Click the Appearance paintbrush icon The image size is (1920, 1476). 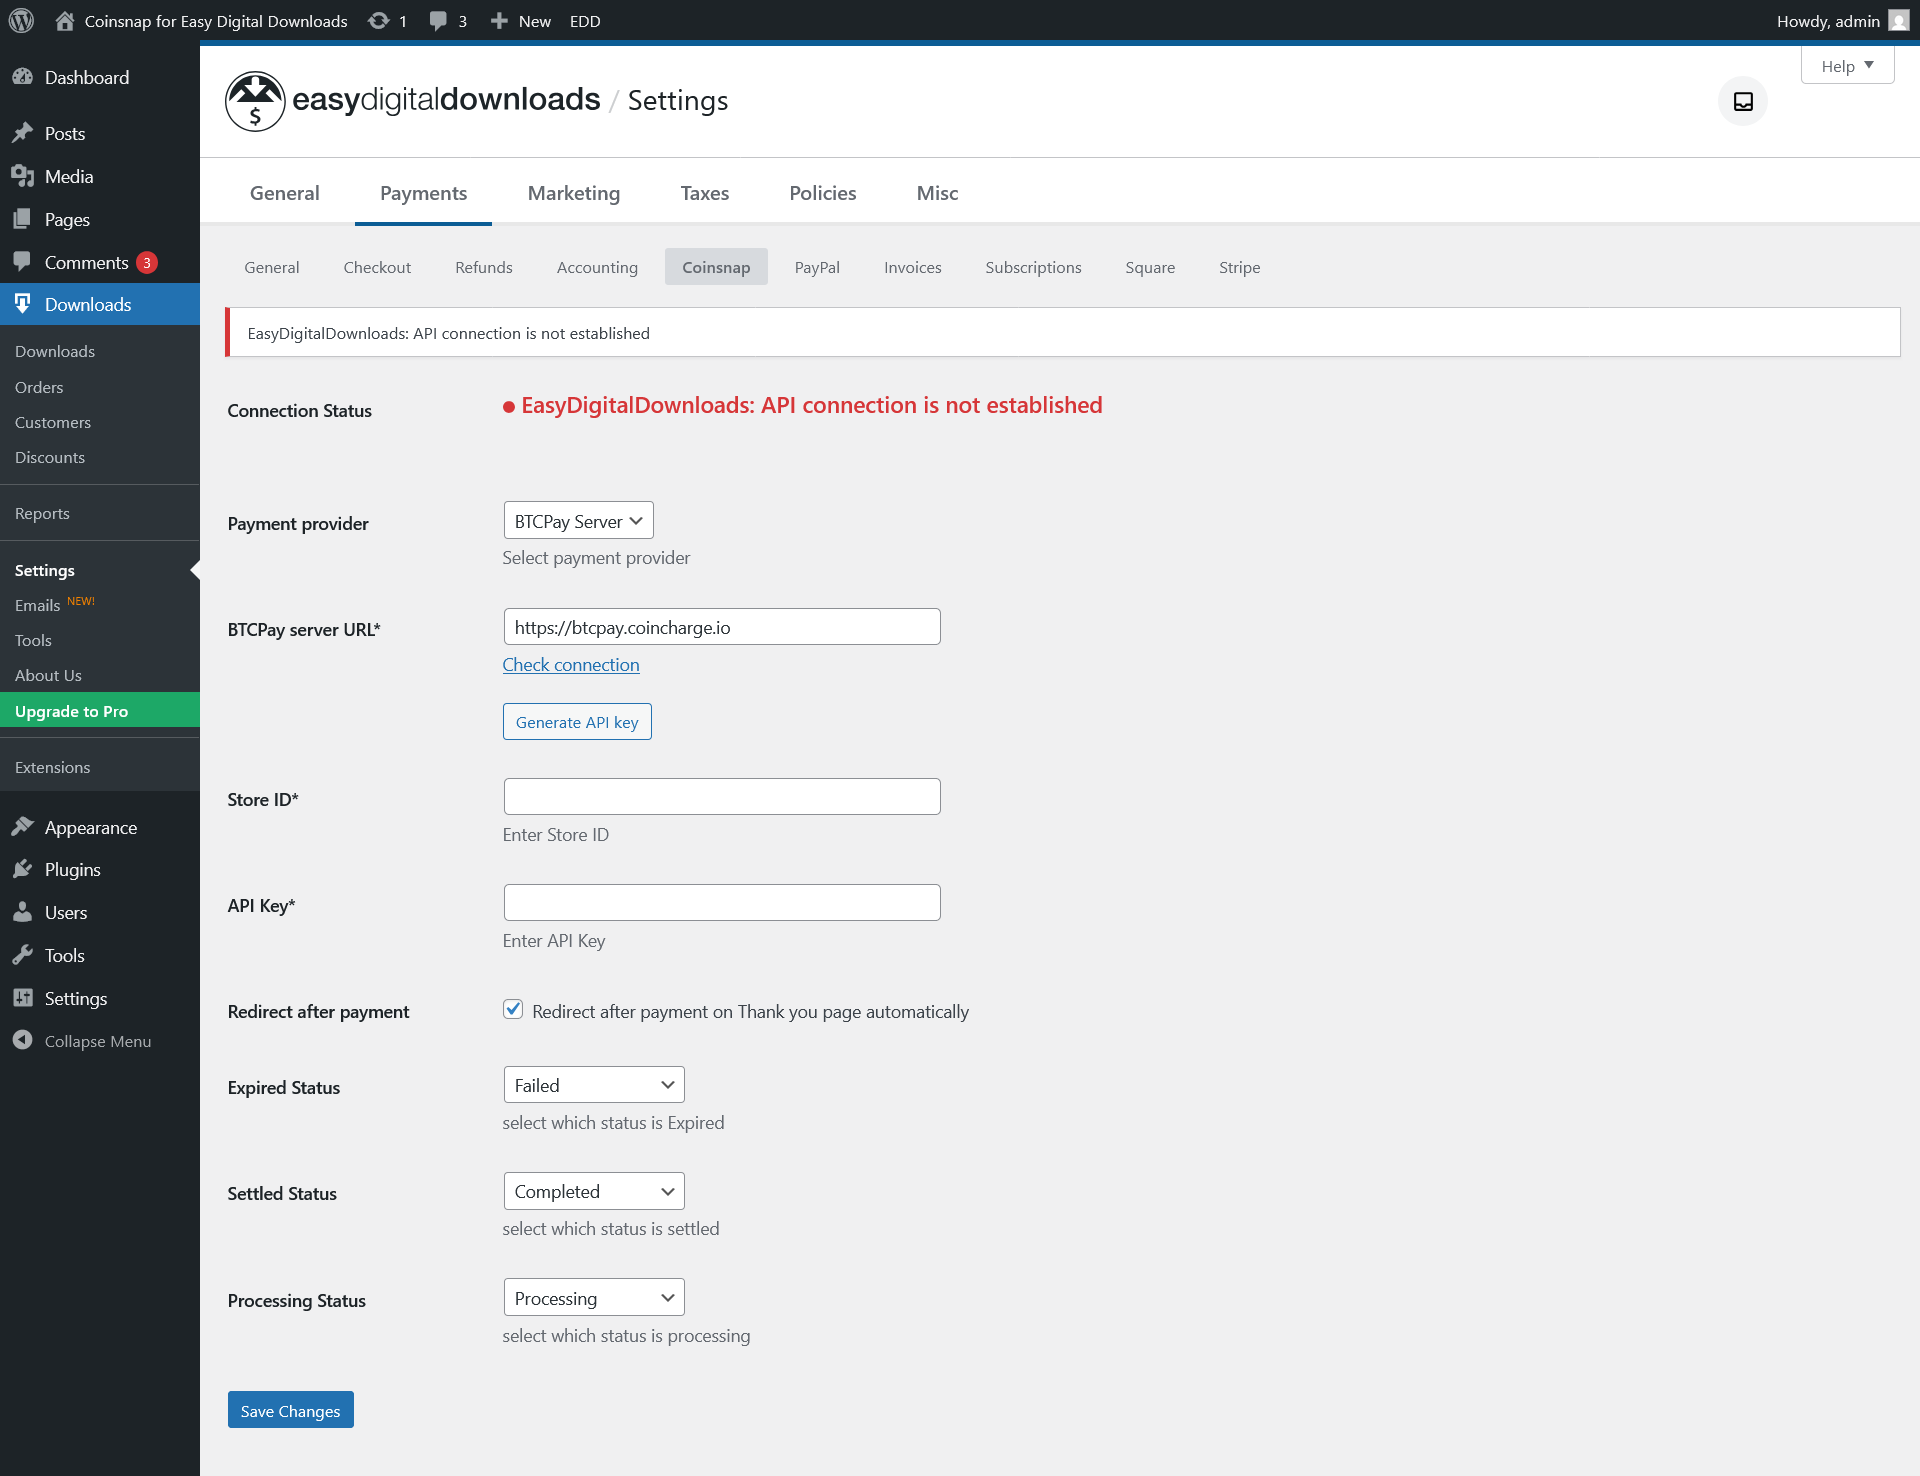click(x=23, y=827)
